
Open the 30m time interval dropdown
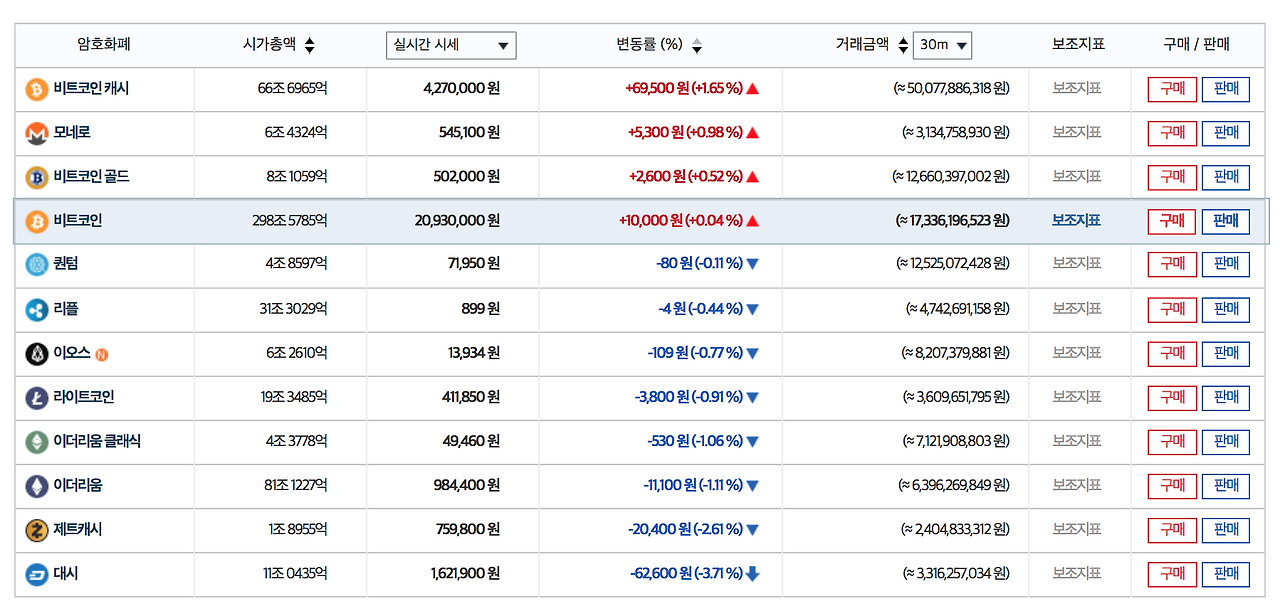point(942,45)
